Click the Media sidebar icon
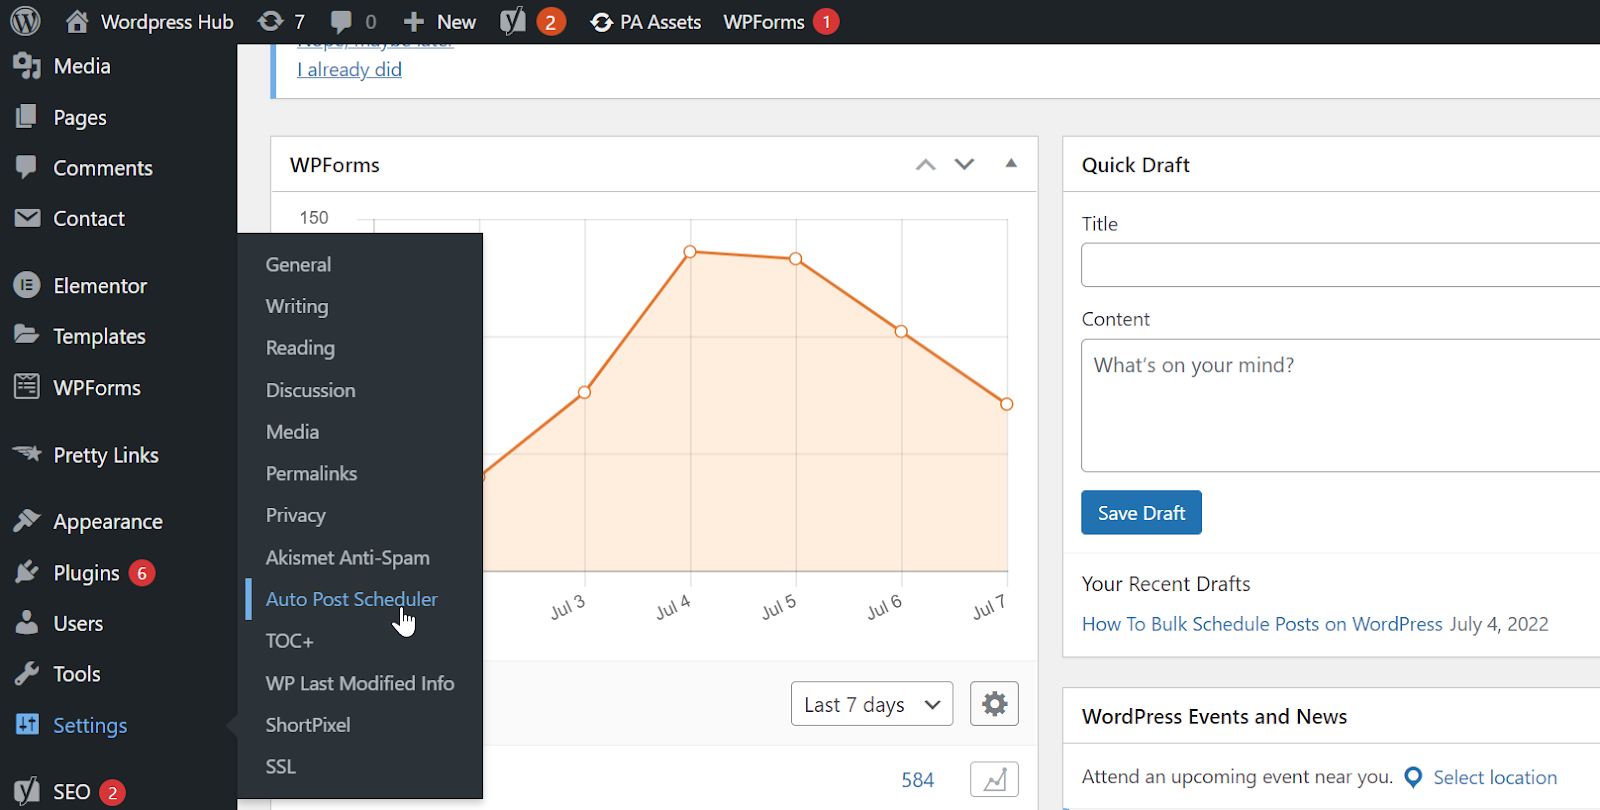1600x810 pixels. (27, 66)
